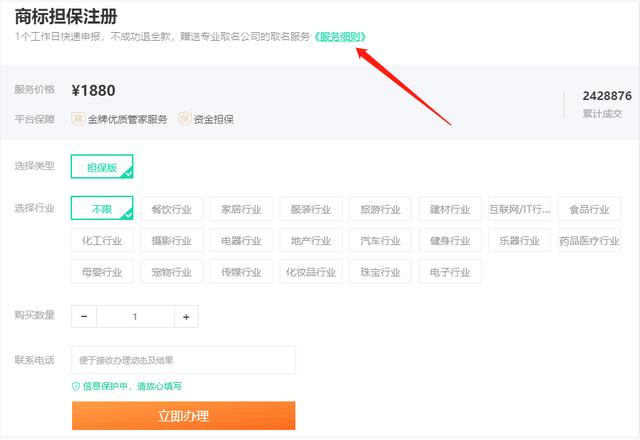Select the 担保版 type option
The height and width of the screenshot is (440, 640).
point(102,167)
